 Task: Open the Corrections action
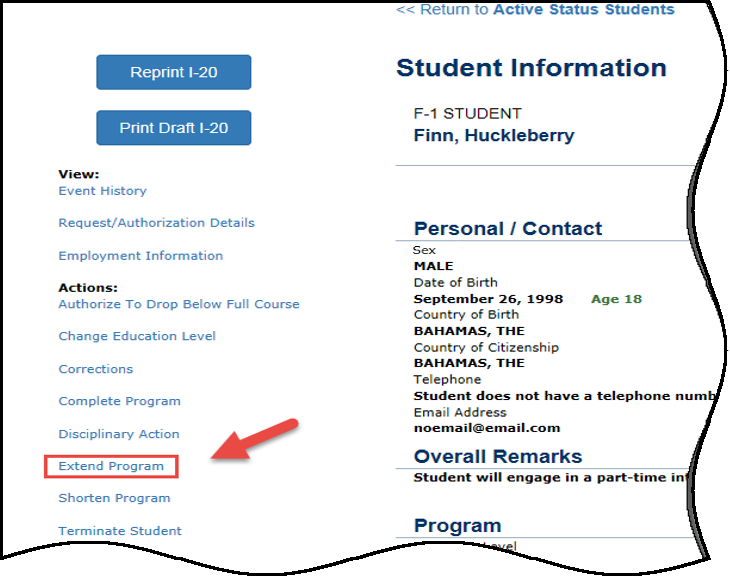click(95, 369)
